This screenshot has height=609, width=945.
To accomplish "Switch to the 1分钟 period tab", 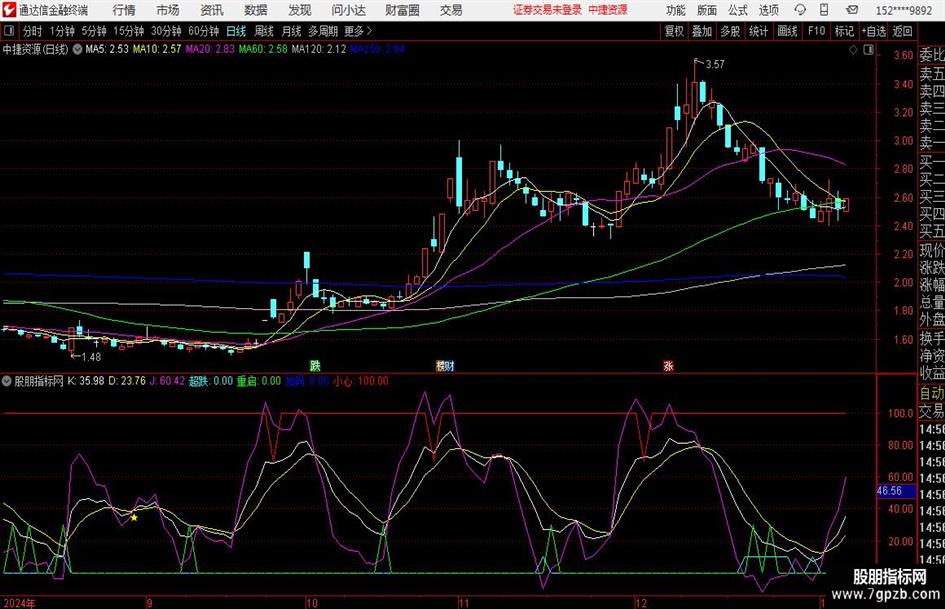I will pos(61,31).
